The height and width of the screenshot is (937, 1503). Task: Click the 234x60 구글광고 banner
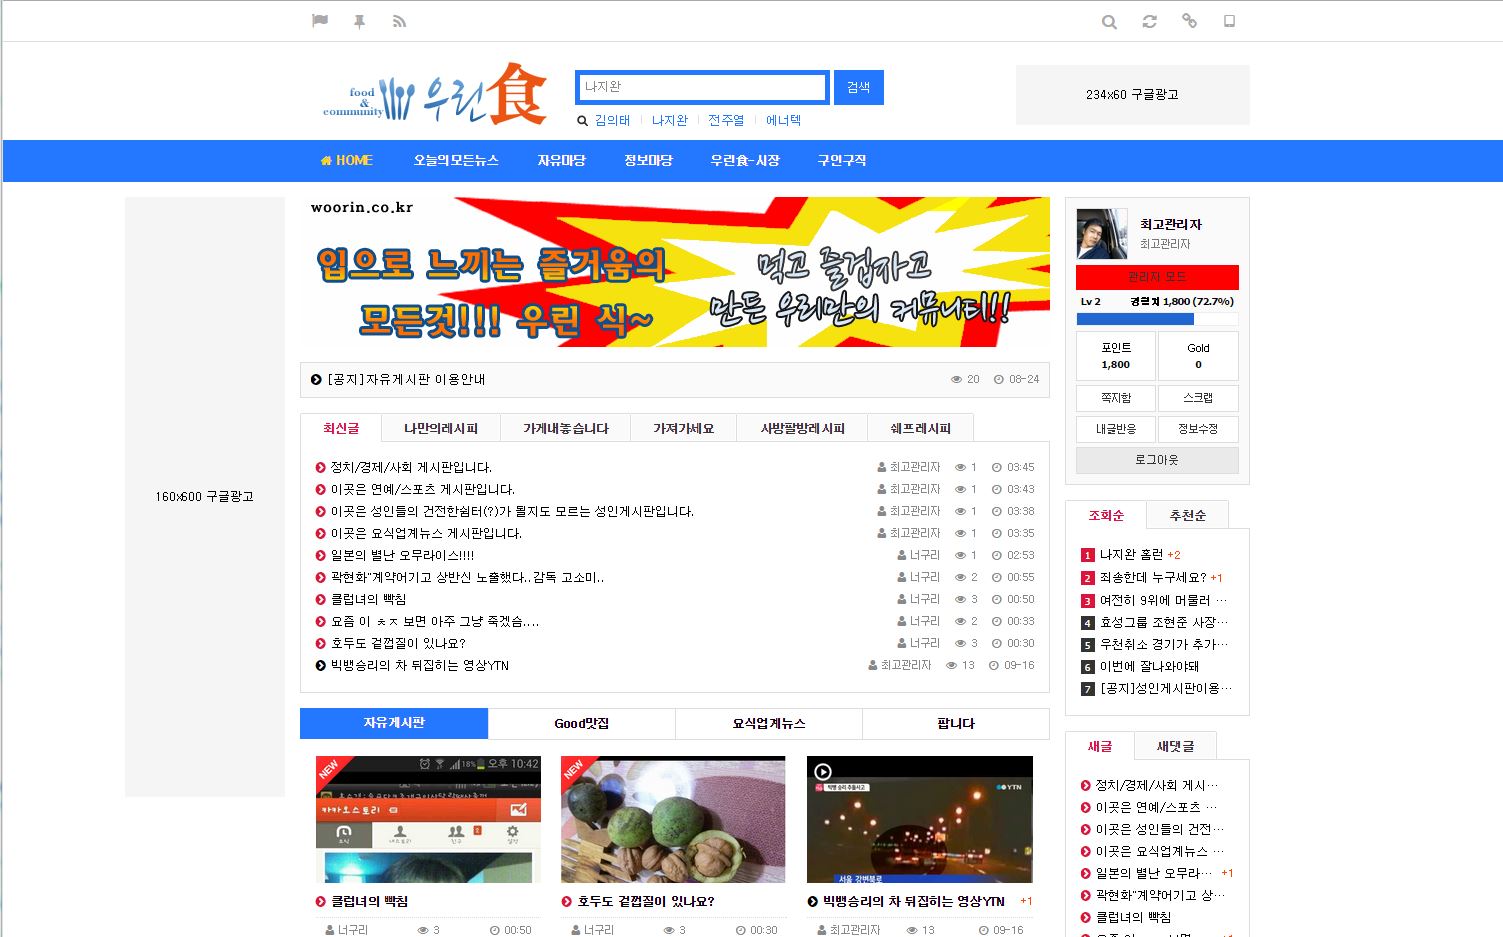(x=1132, y=95)
